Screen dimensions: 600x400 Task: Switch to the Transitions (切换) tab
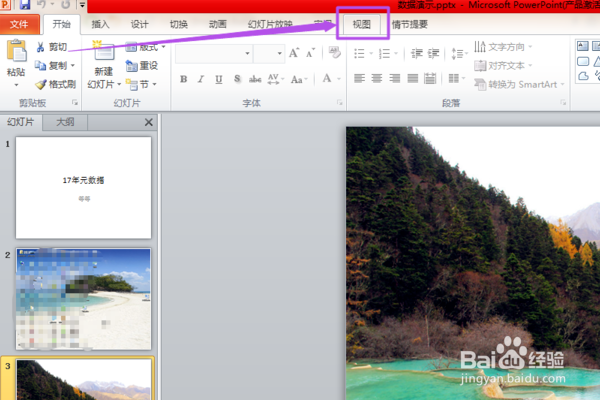[x=179, y=24]
